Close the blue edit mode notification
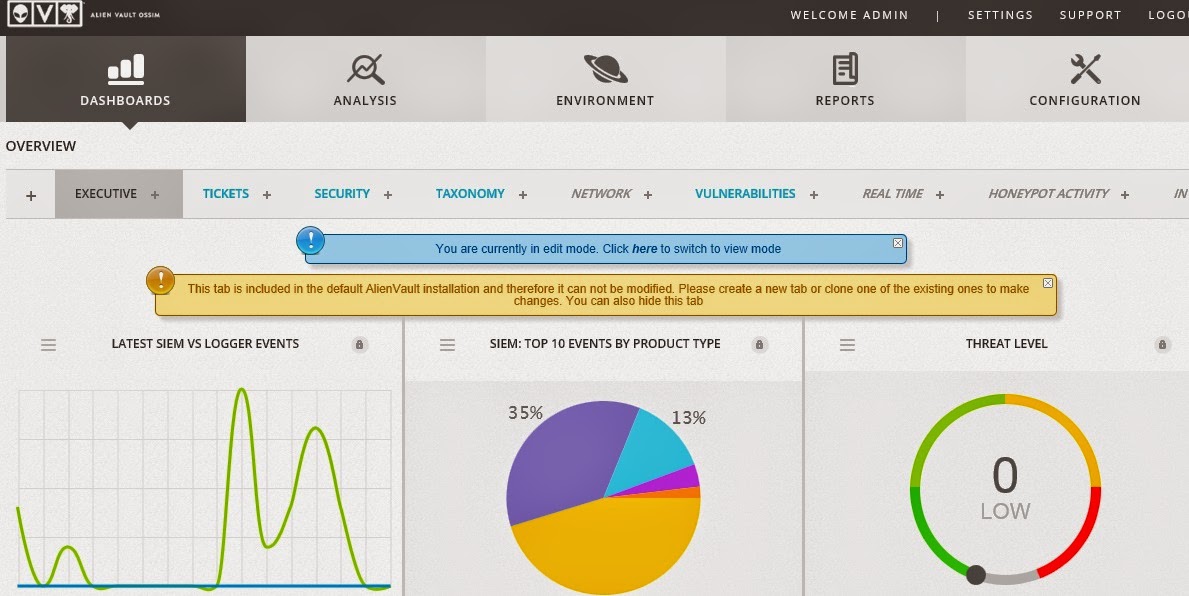The image size is (1189, 596). coord(897,243)
